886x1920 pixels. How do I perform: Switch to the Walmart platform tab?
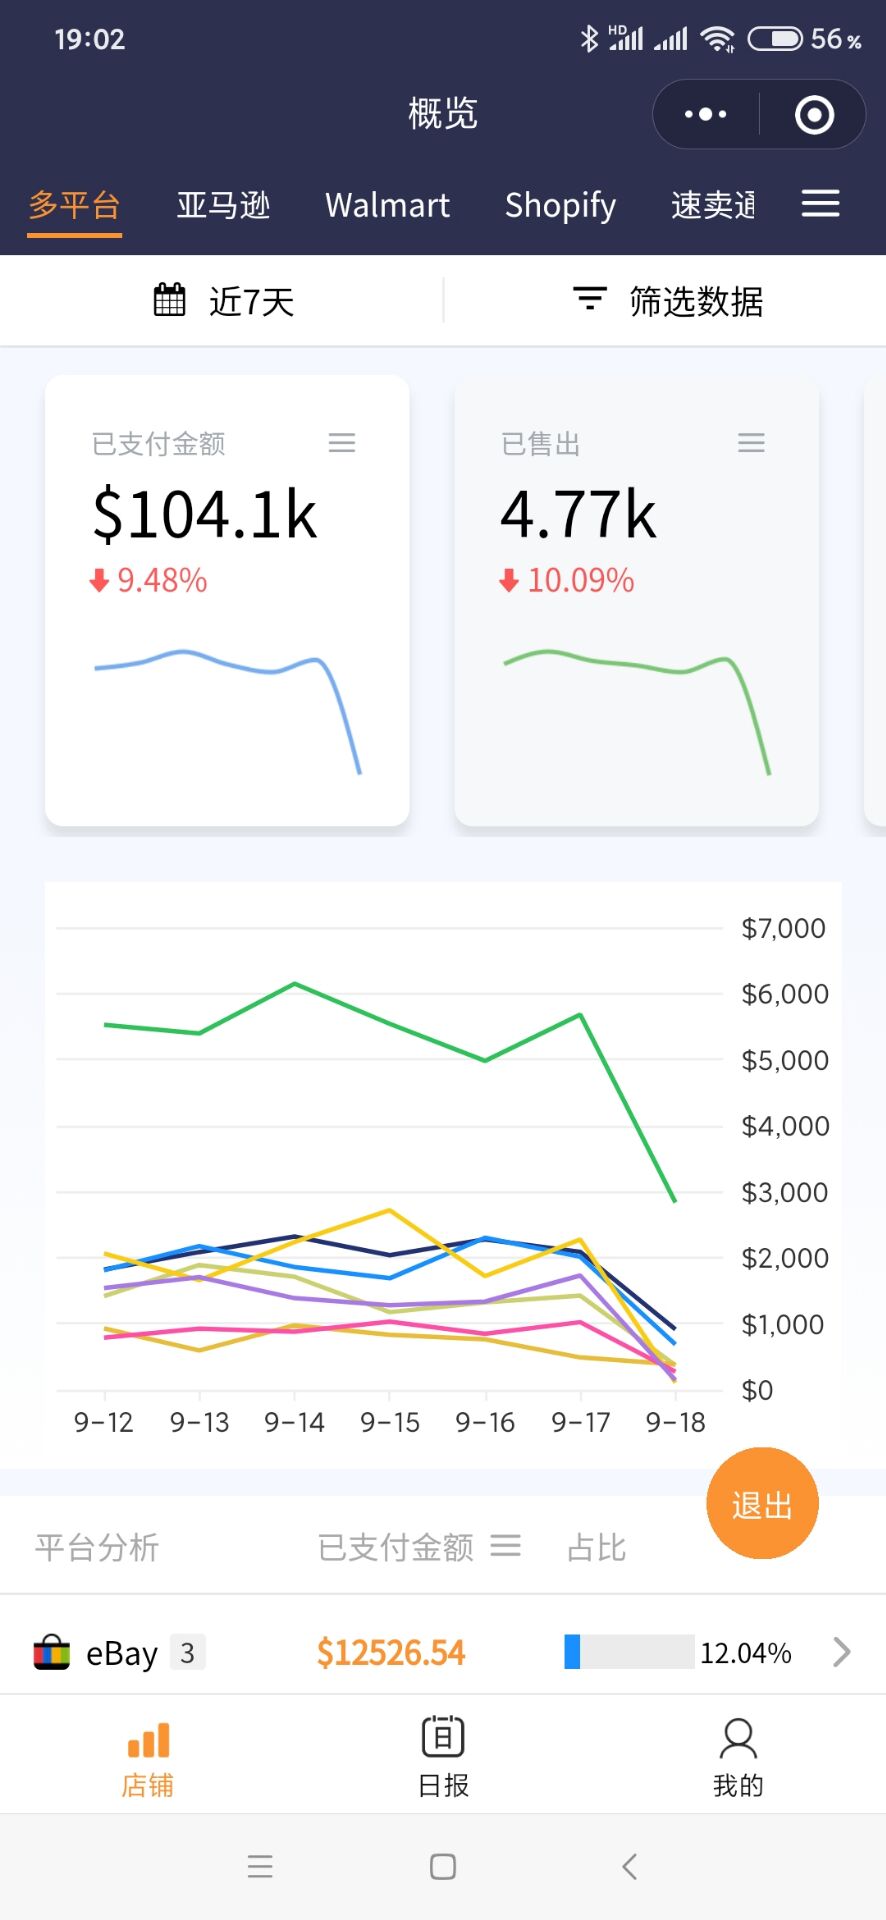pos(387,205)
